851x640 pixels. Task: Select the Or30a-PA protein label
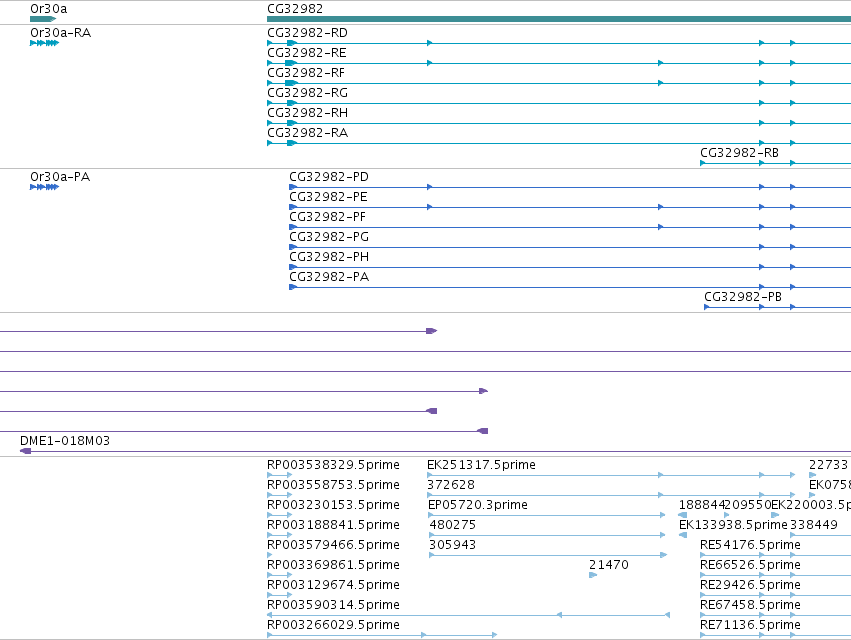(x=60, y=177)
